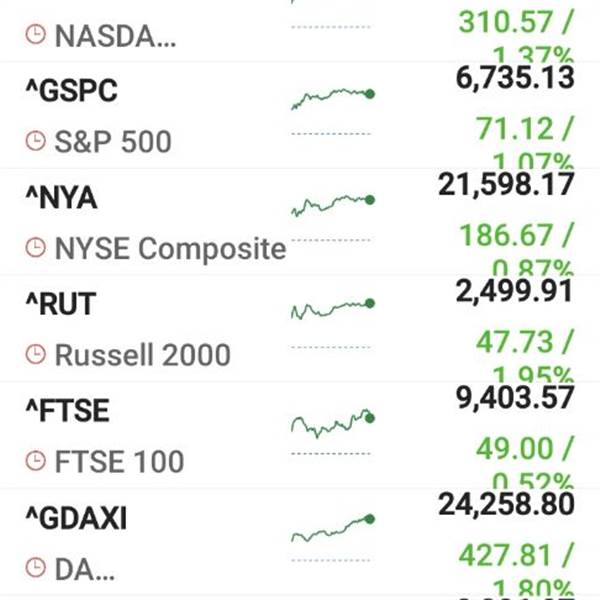Open the ^RUT sparkline chart
The height and width of the screenshot is (600, 600).
coord(332,309)
